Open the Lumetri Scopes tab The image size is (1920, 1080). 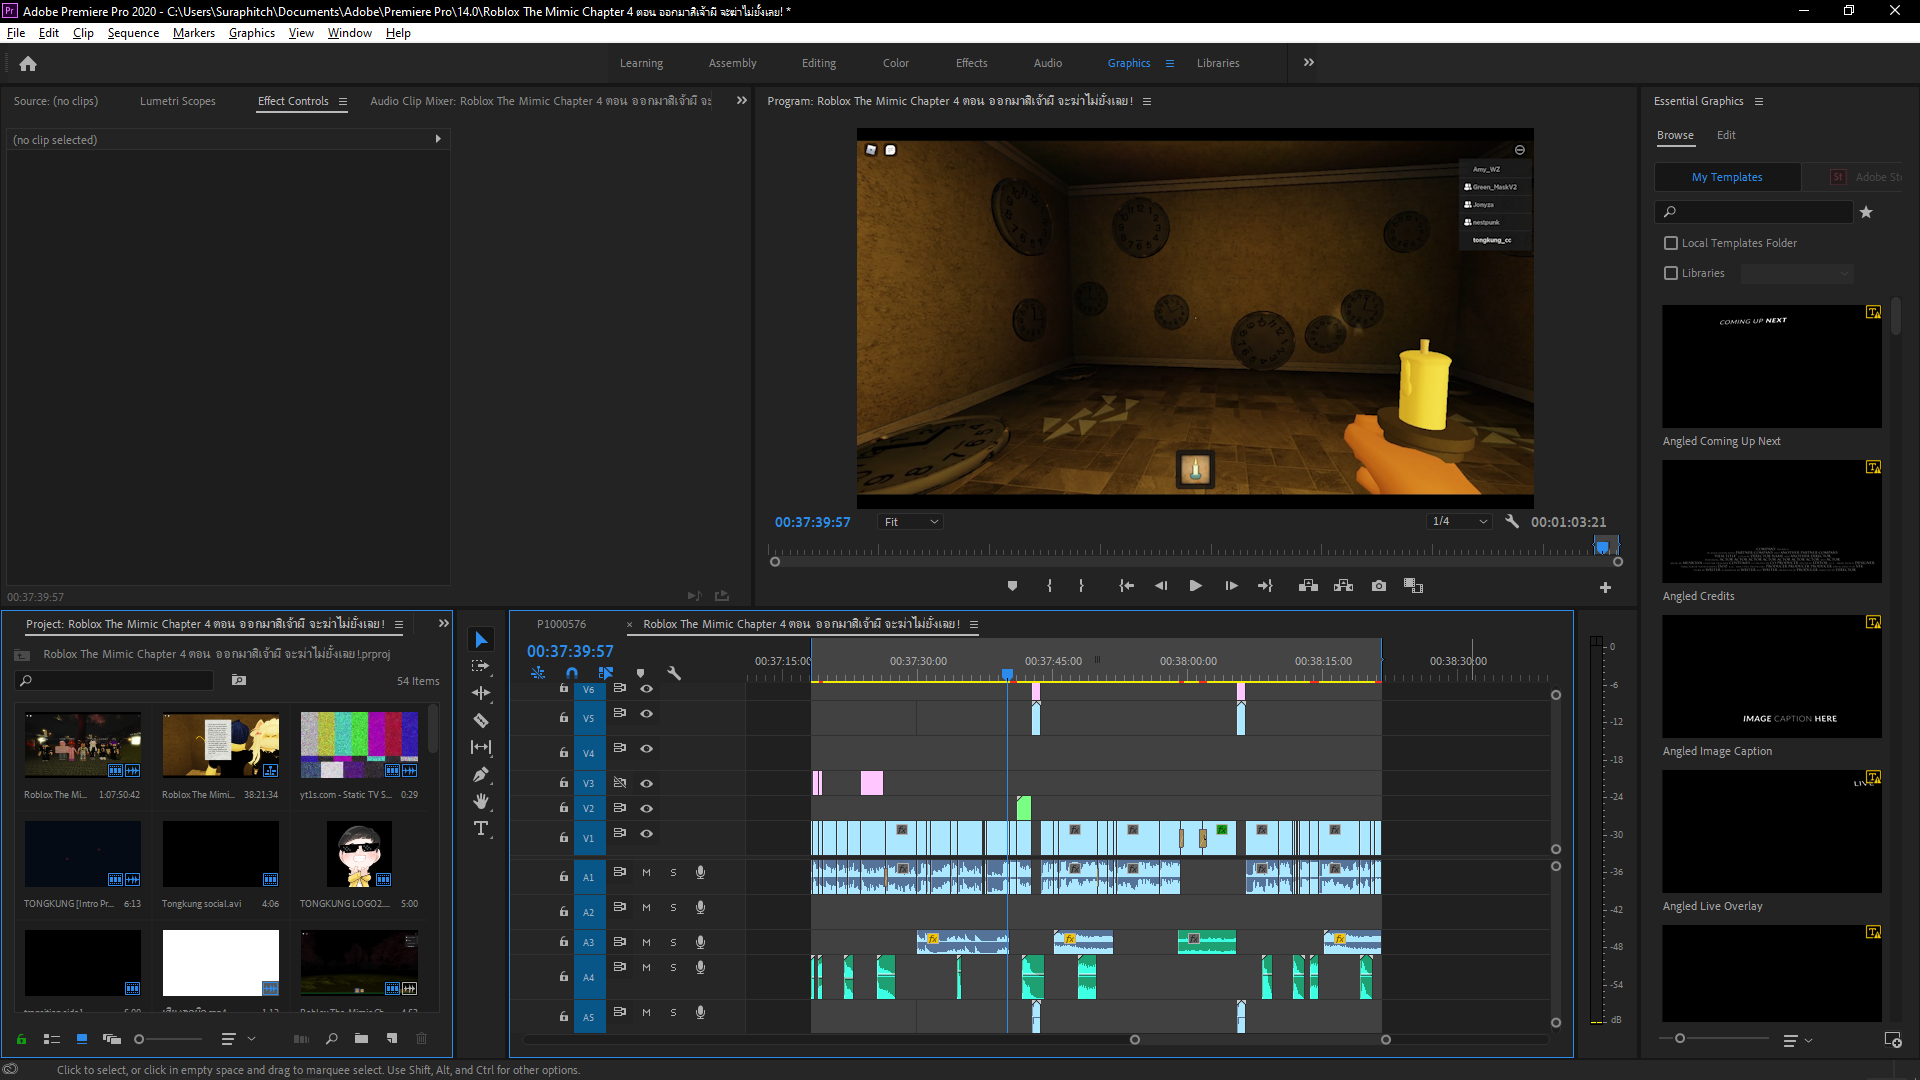pyautogui.click(x=177, y=102)
